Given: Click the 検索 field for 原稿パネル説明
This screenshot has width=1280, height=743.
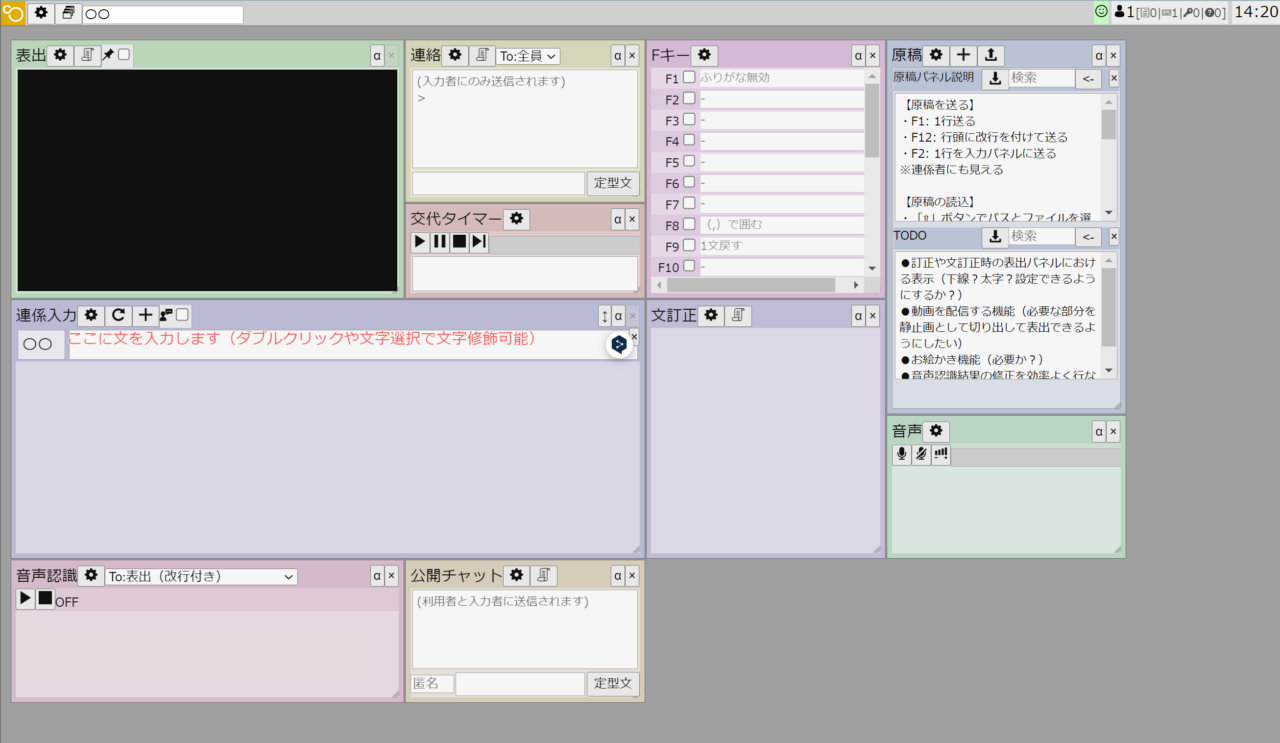Looking at the screenshot, I should 1041,78.
